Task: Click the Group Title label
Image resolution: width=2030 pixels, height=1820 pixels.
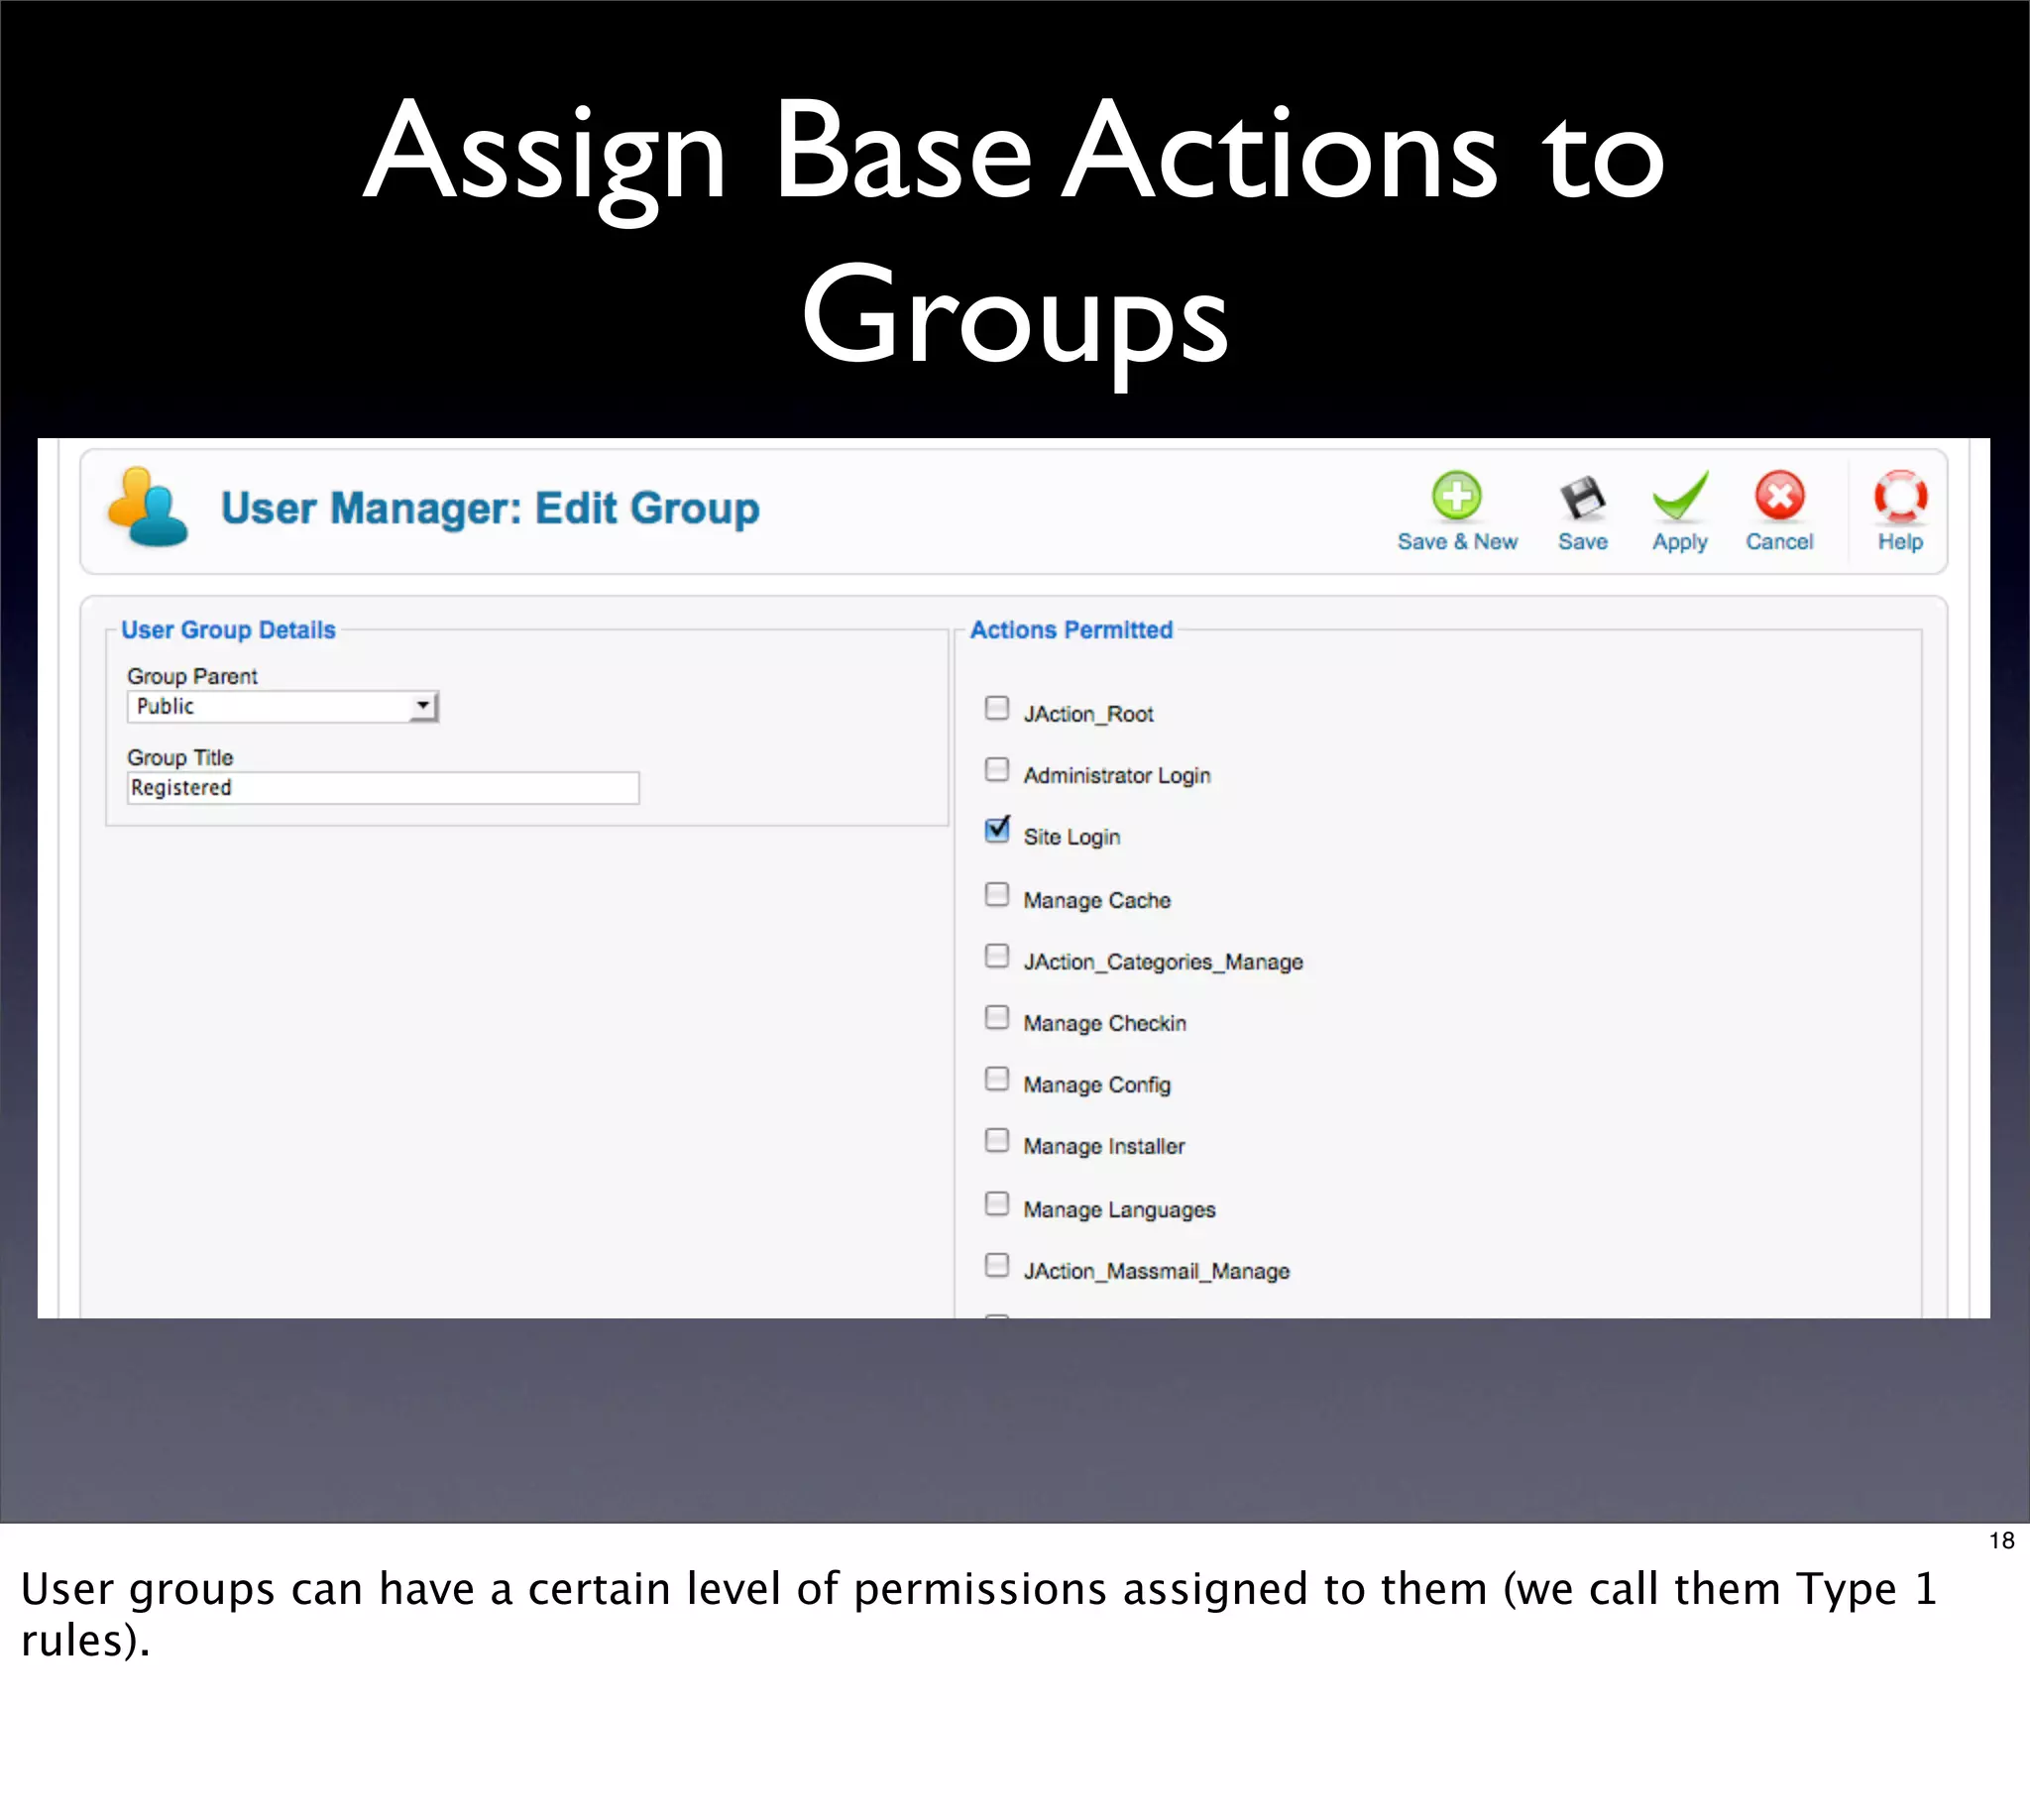Action: click(x=180, y=758)
